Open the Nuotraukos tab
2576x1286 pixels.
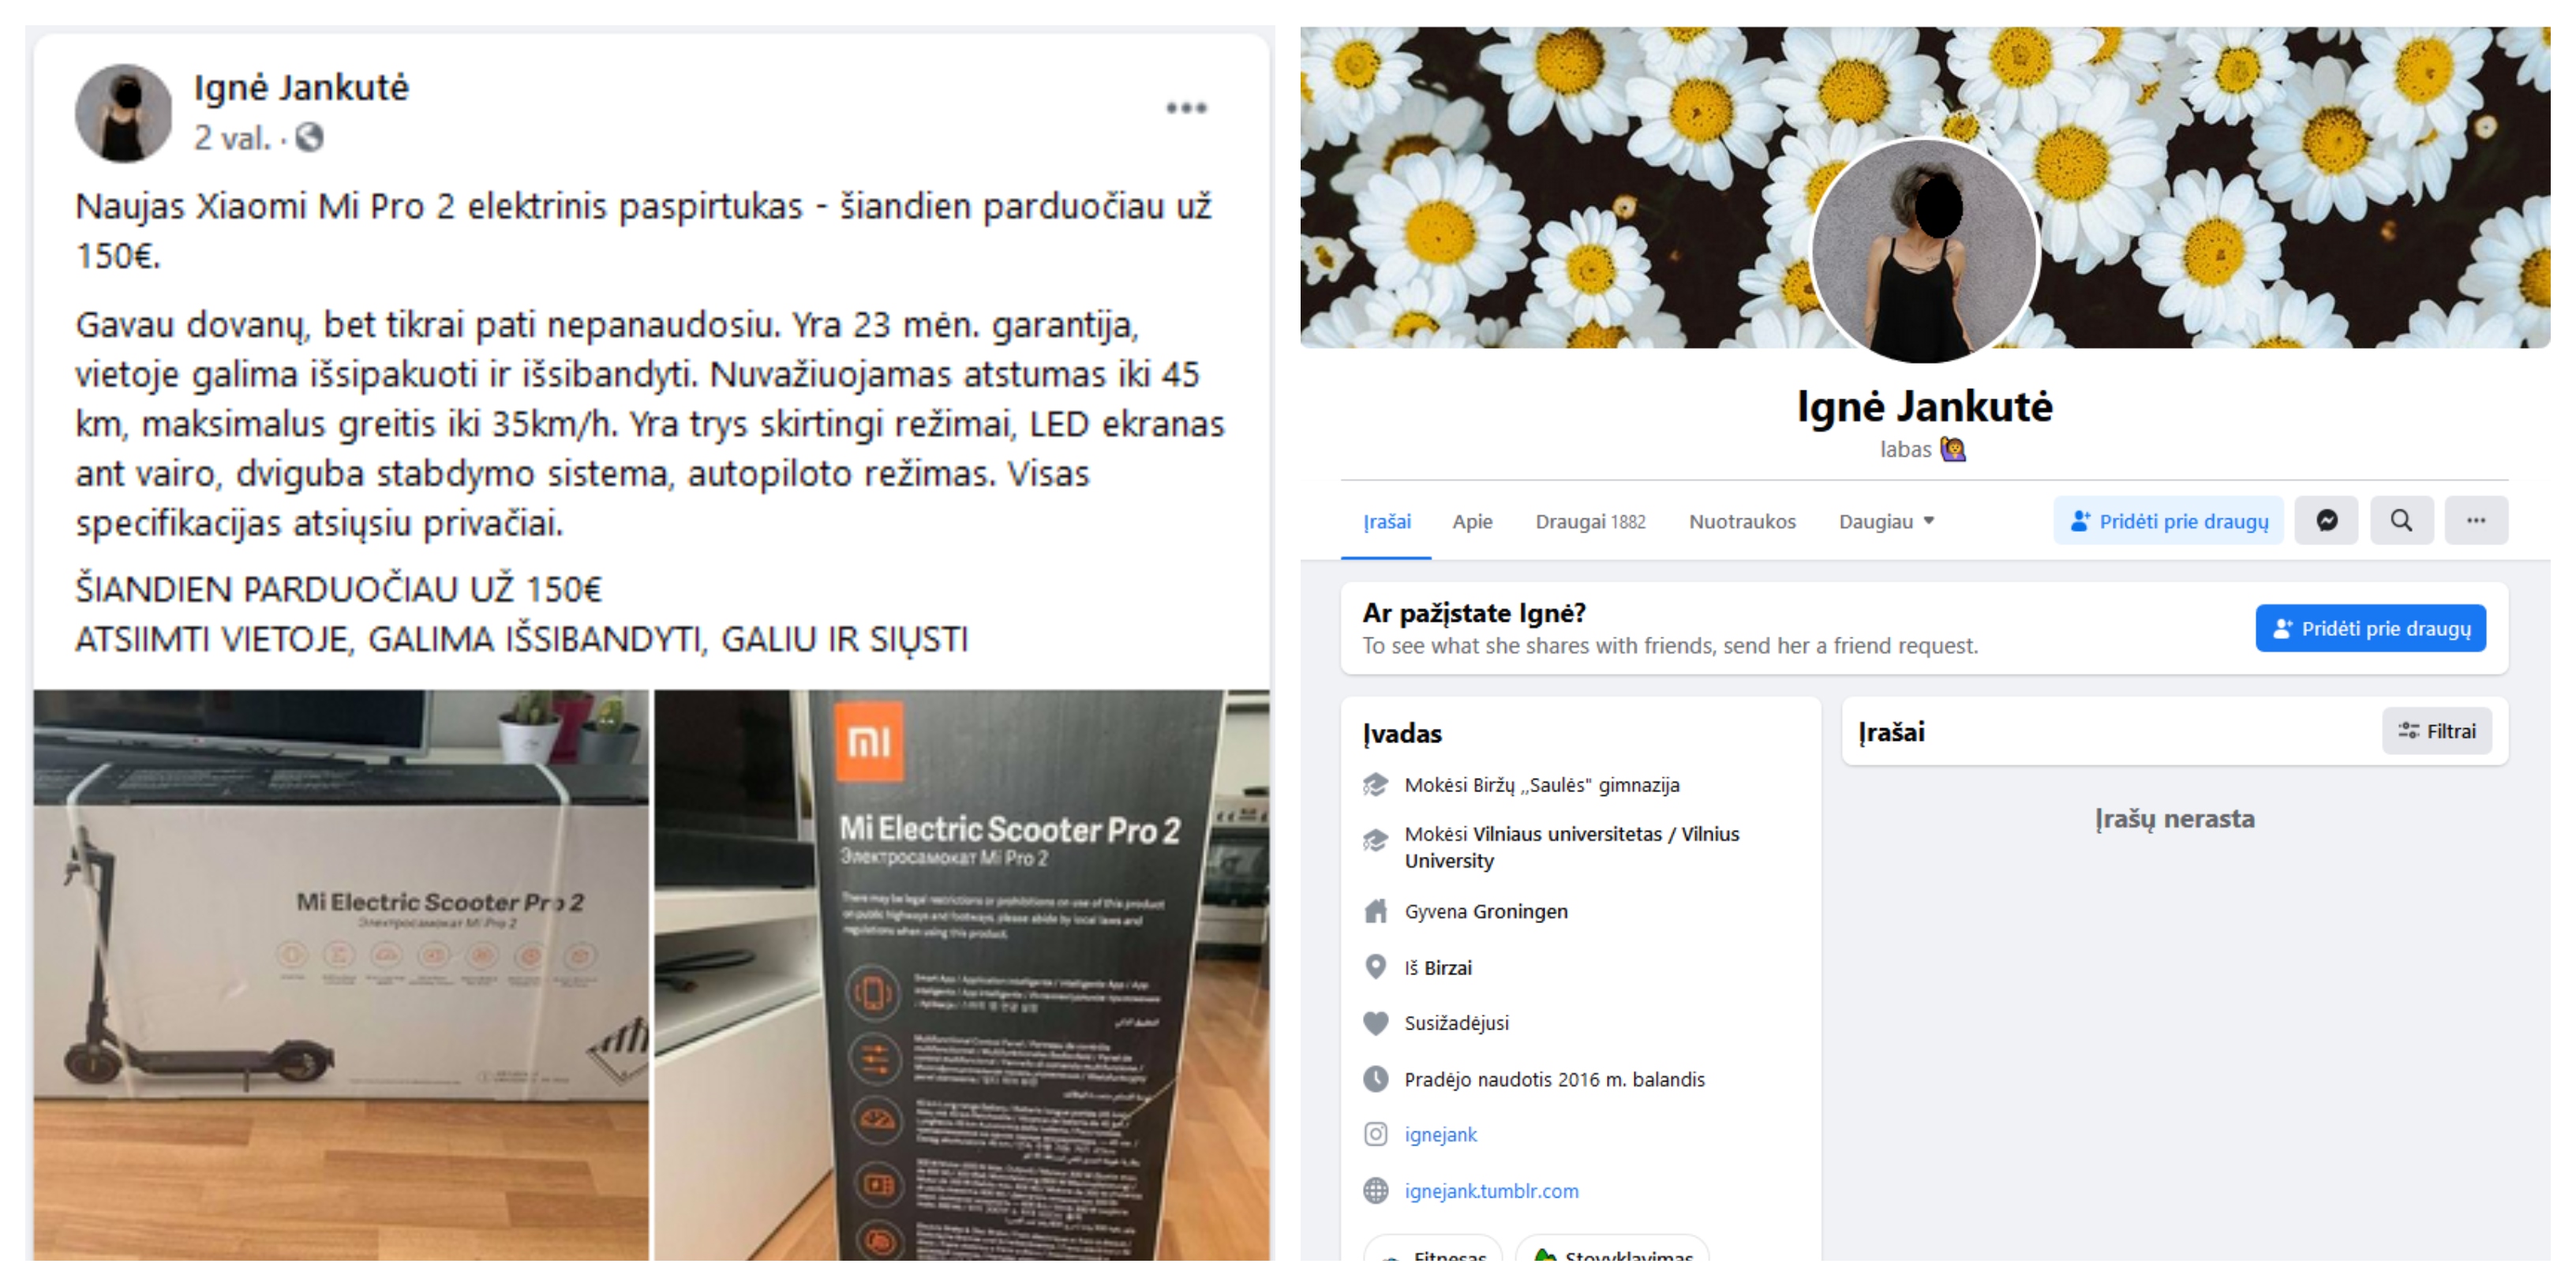[1742, 521]
